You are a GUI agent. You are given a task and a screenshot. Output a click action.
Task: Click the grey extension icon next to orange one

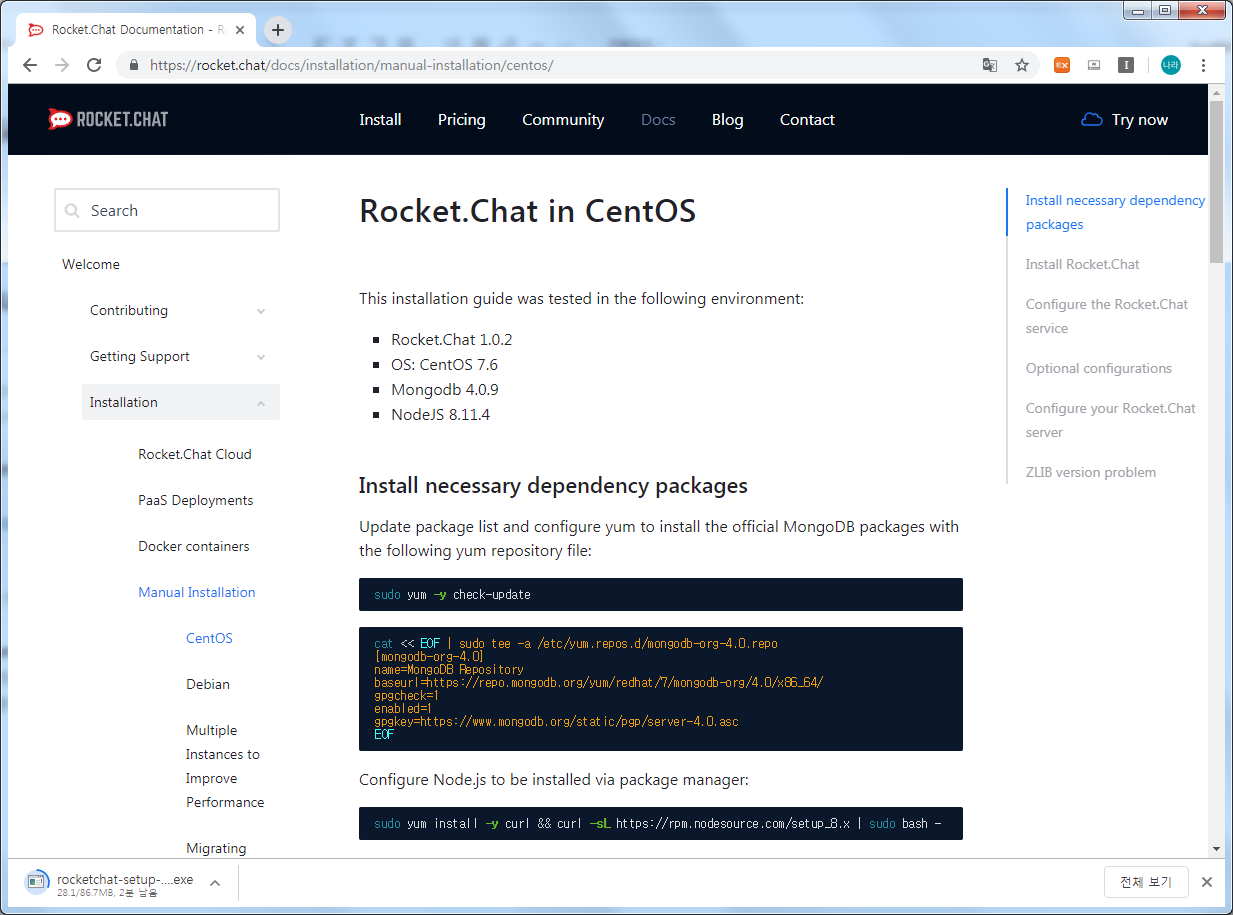1094,65
